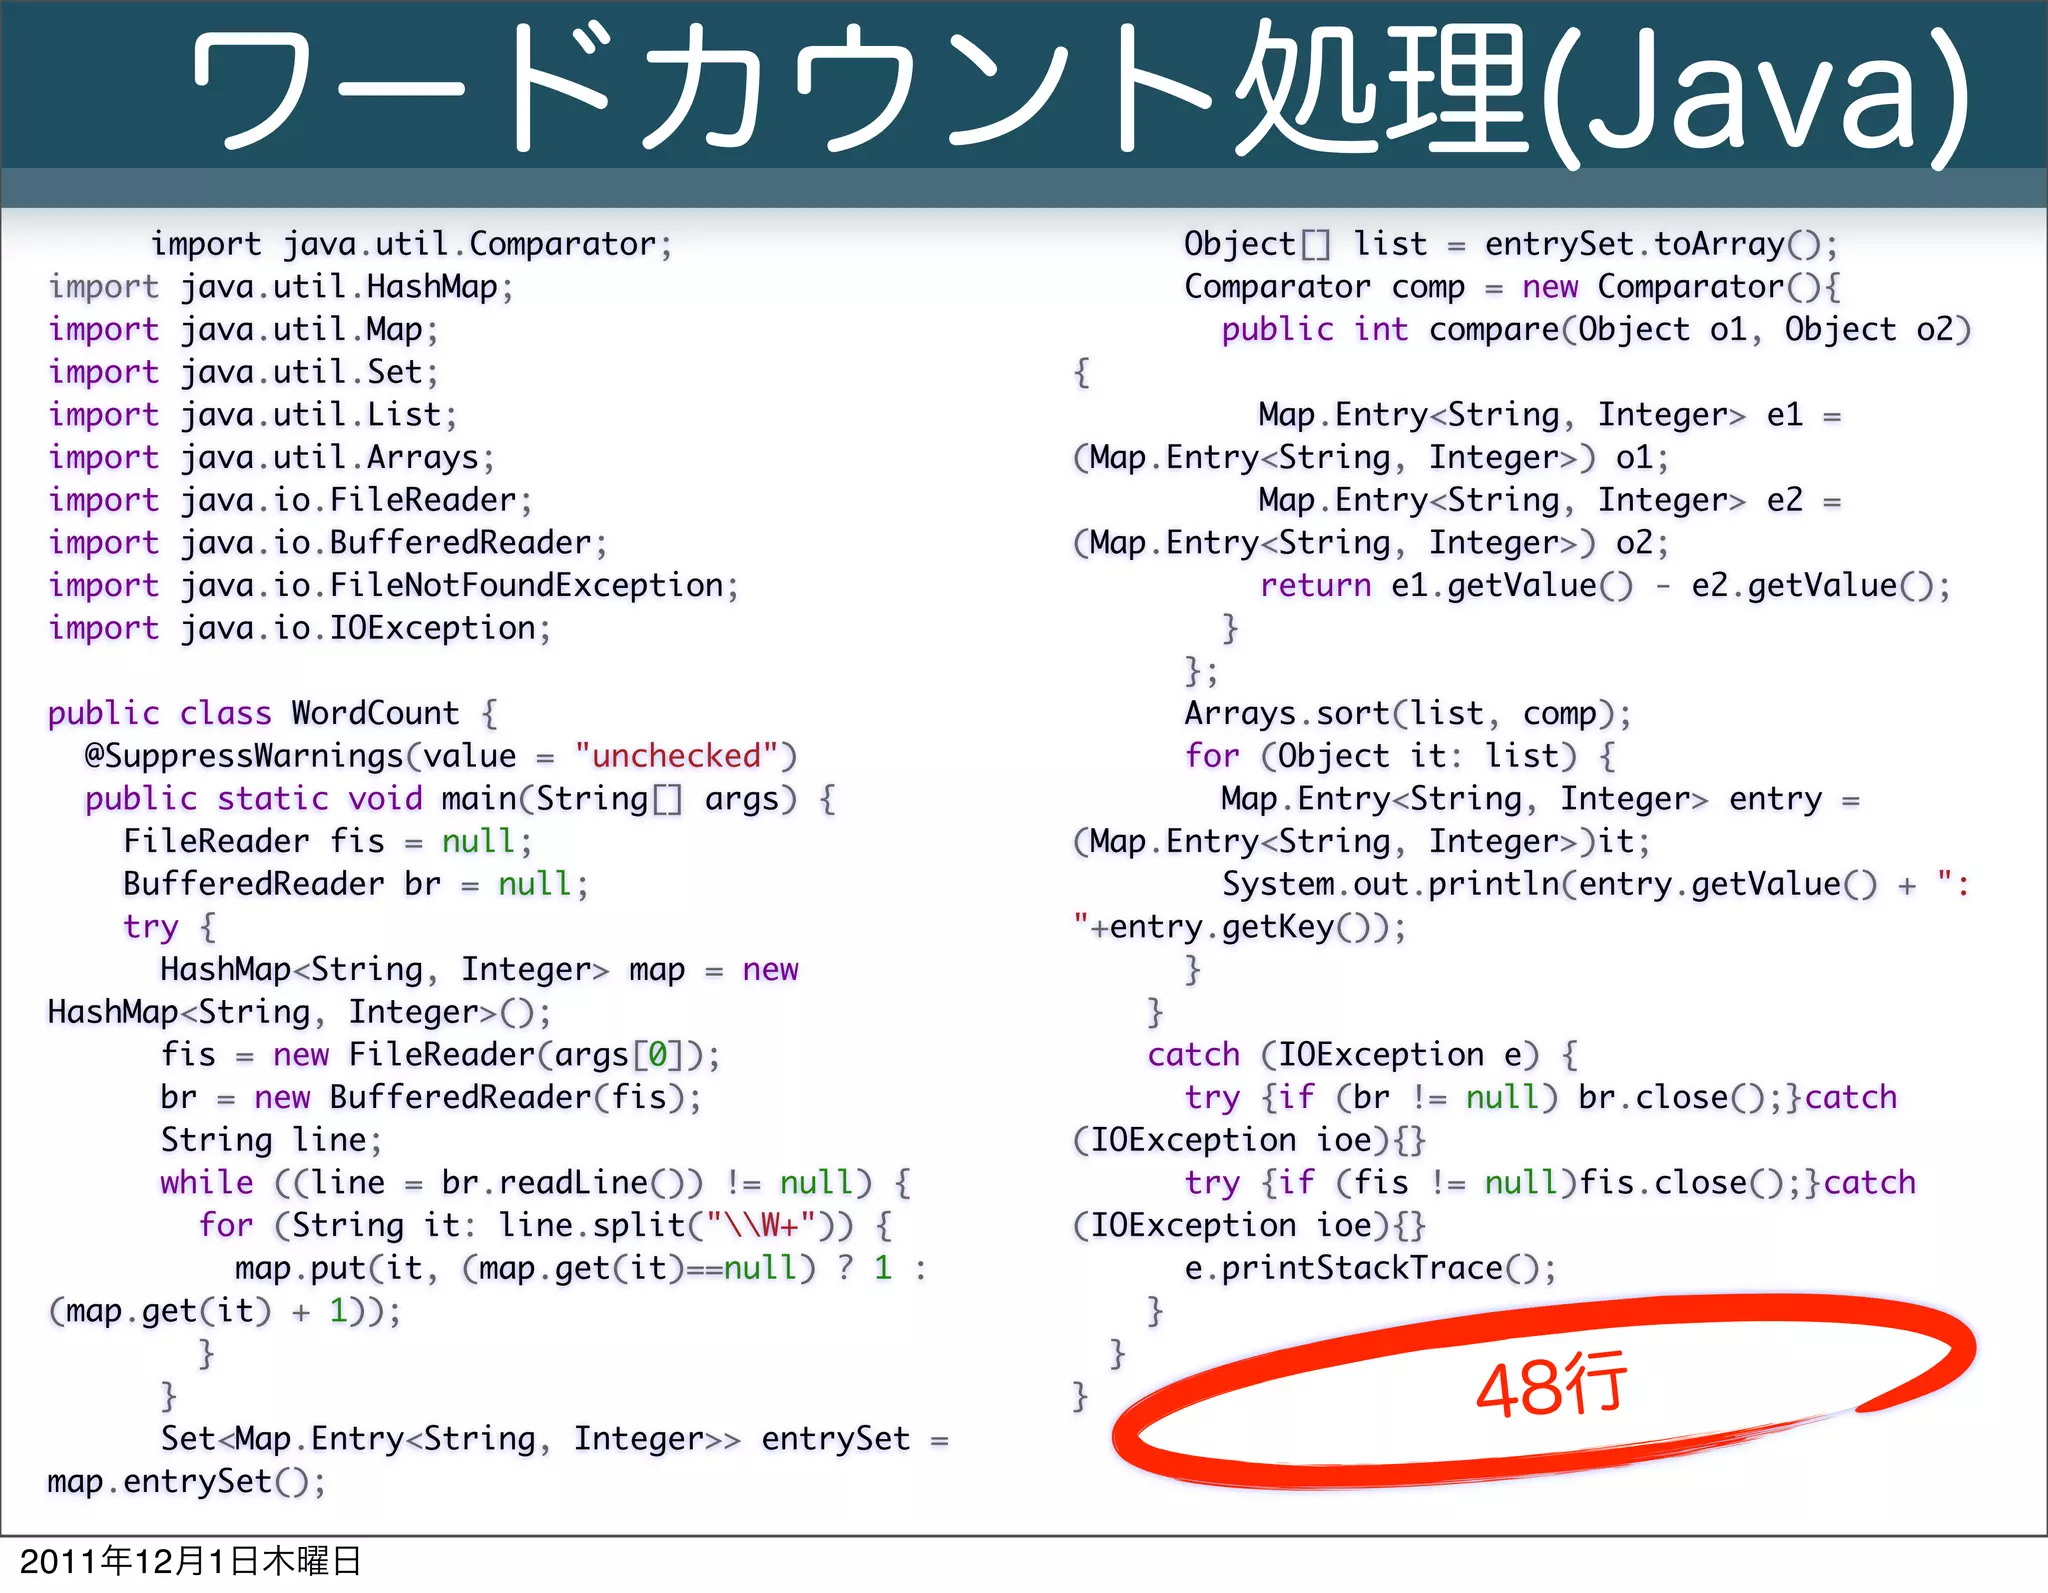The image size is (2048, 1593).
Task: Click the line 'import java.io.FileReader;'
Action: 290,500
